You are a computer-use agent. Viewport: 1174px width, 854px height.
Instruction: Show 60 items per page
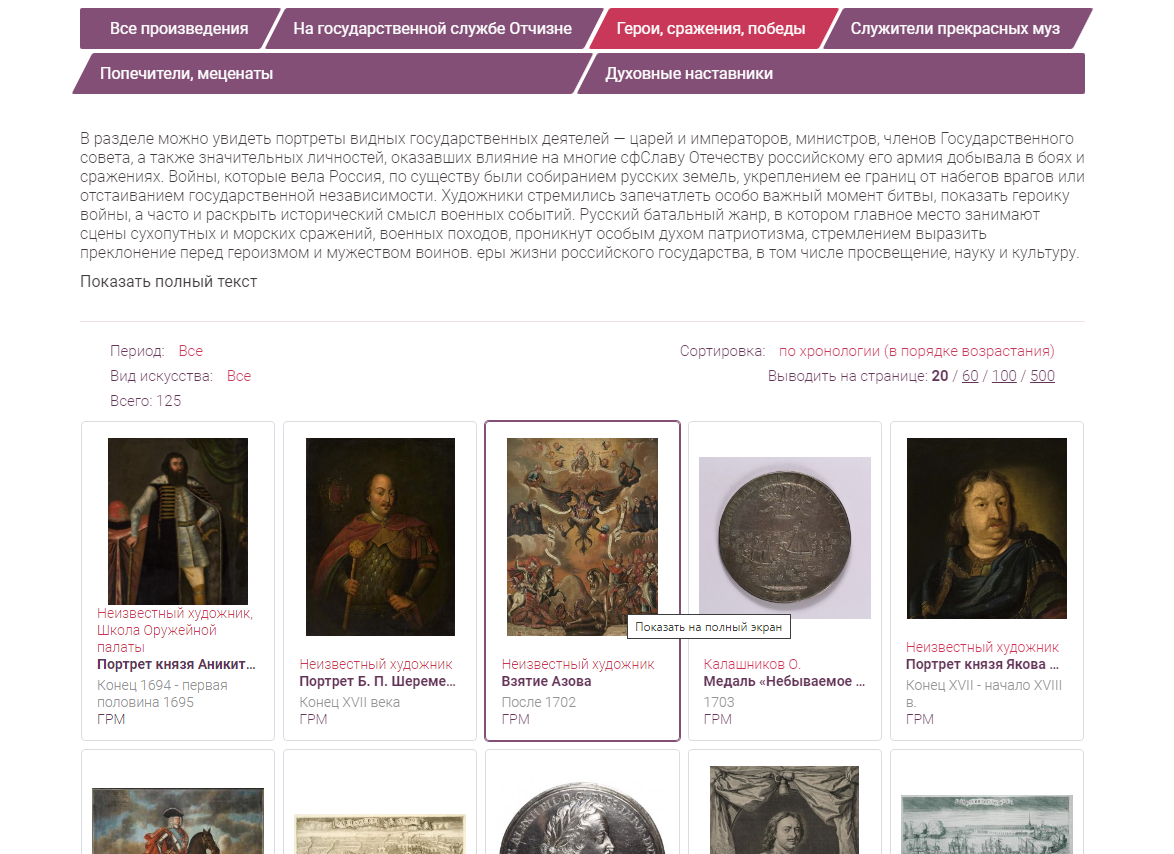coord(970,376)
